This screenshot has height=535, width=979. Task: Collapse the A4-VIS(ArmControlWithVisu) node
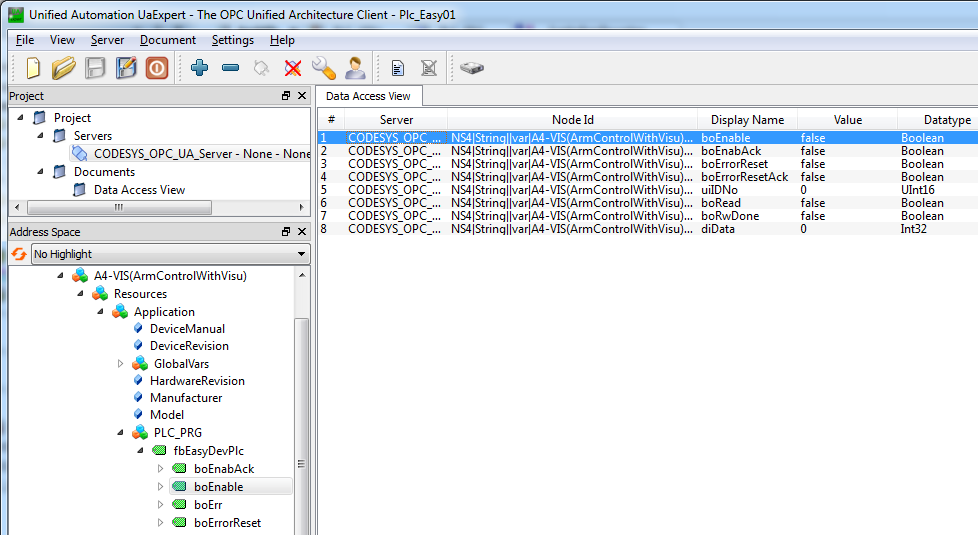pyautogui.click(x=61, y=275)
